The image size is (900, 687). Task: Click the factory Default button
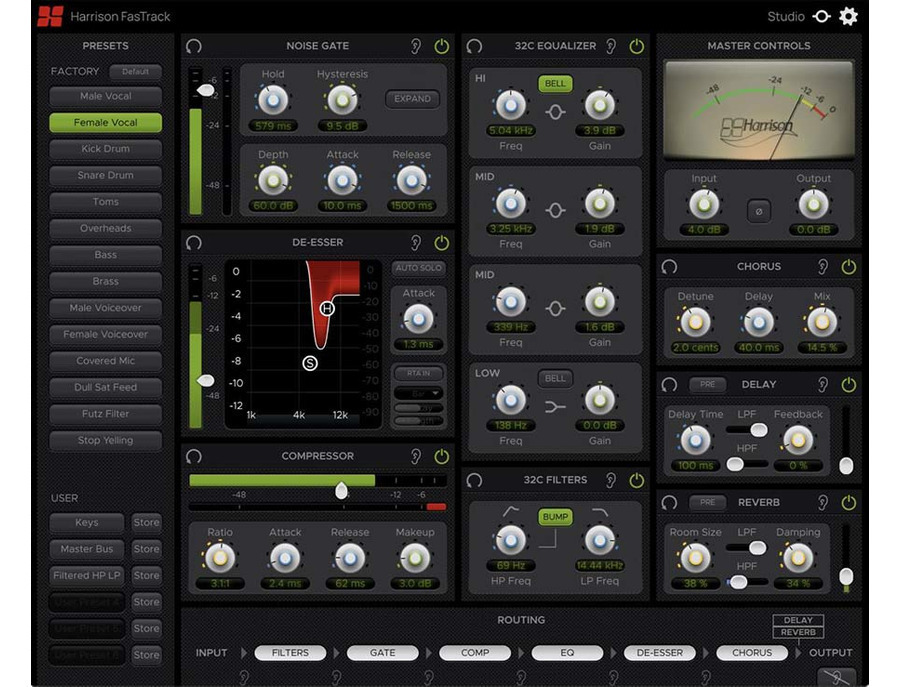coord(135,72)
